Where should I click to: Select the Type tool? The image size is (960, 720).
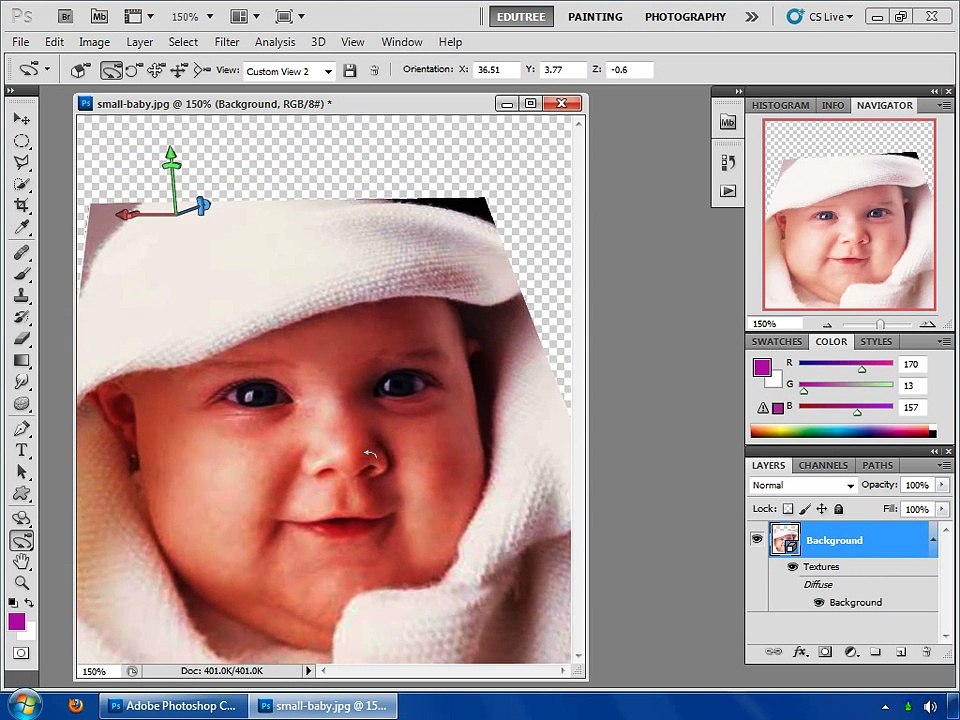21,450
